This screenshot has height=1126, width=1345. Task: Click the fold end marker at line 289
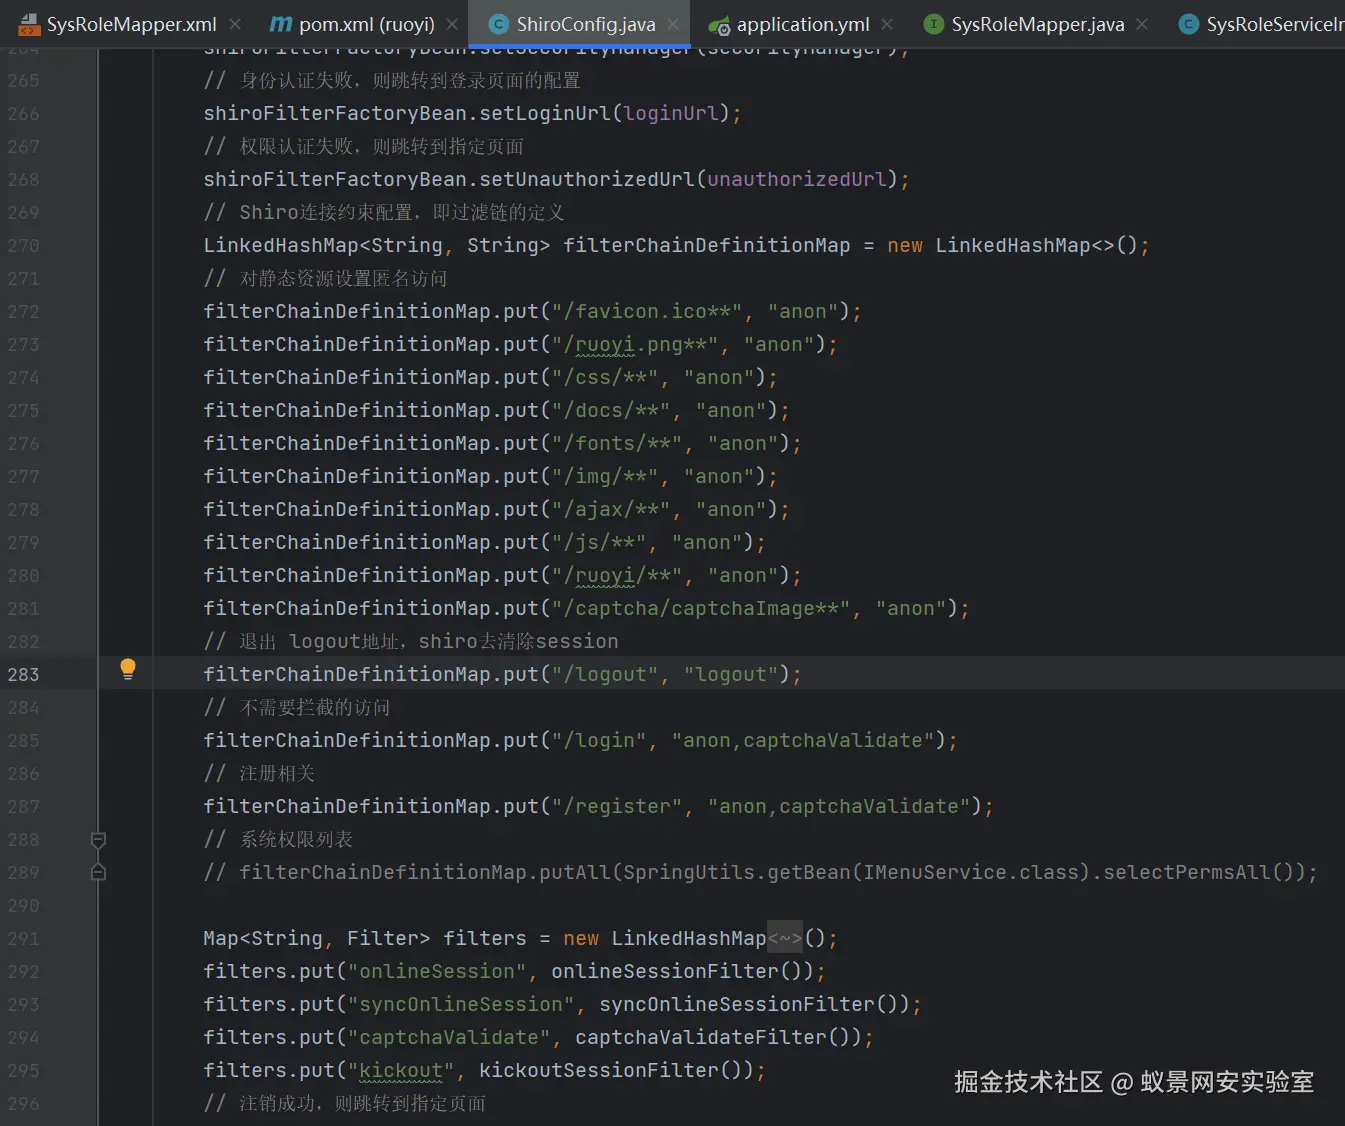tap(98, 872)
